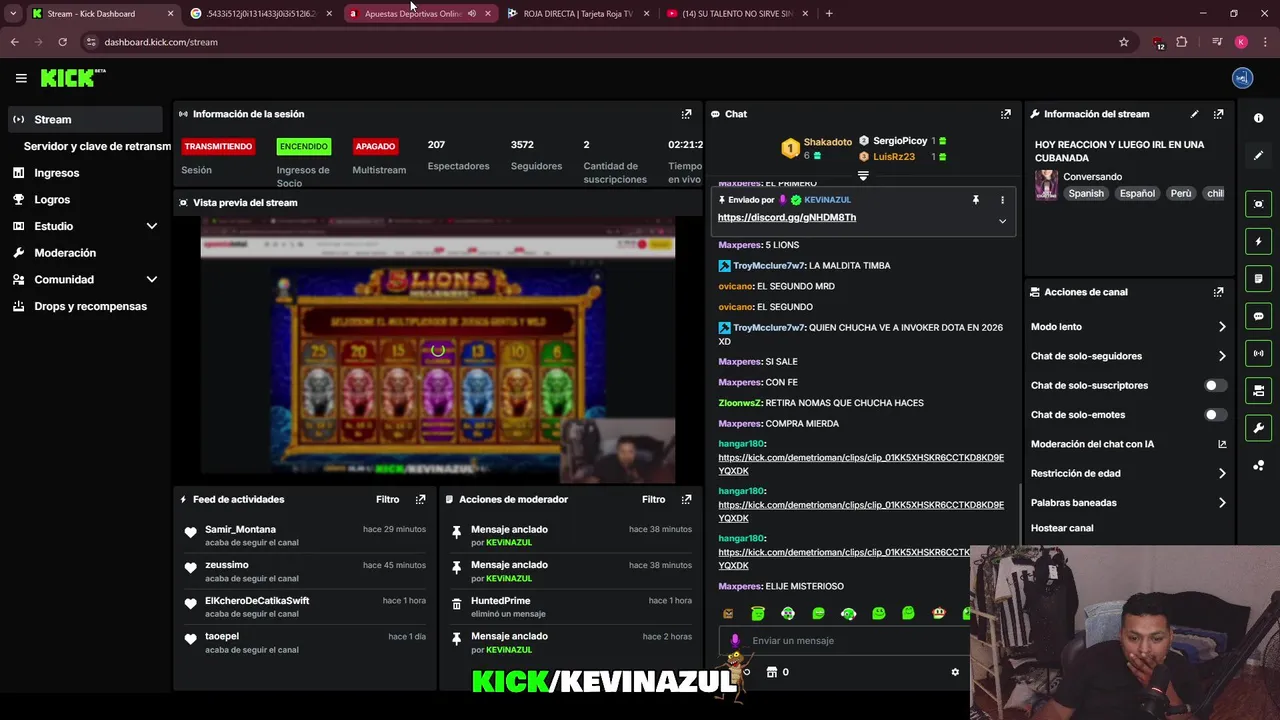Toggle the channel actions icon in right toolbar
This screenshot has height=720, width=1280.
pos(1258,390)
